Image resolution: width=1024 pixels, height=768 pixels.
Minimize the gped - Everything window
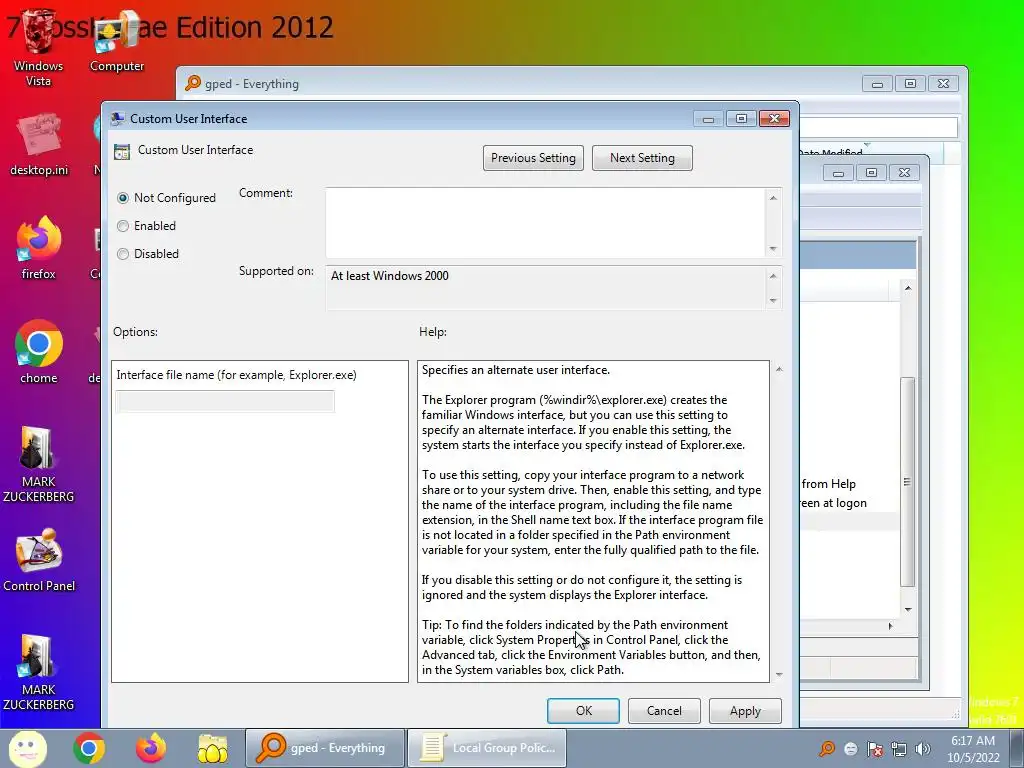point(877,84)
